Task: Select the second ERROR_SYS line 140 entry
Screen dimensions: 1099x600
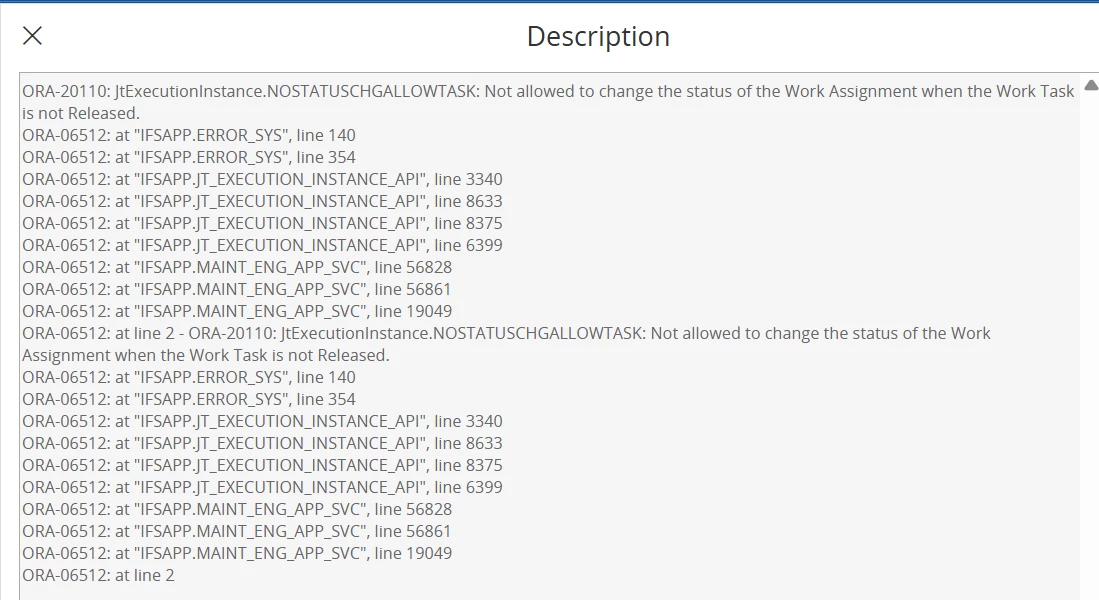Action: [x=189, y=377]
